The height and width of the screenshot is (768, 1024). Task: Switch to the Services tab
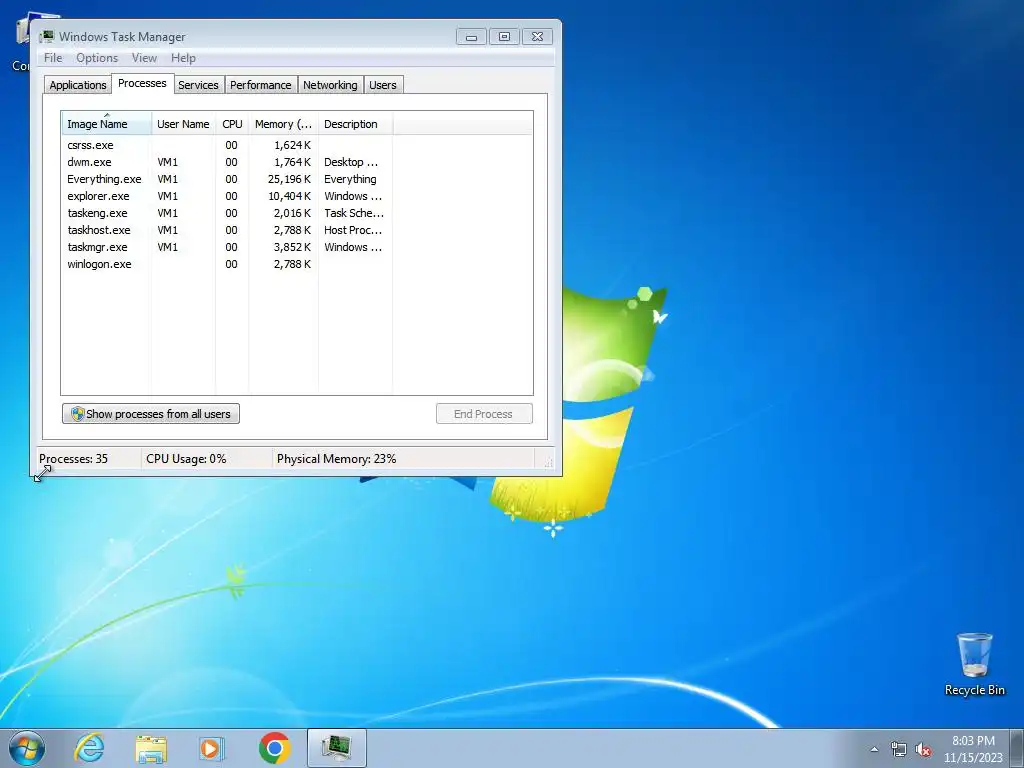(x=199, y=85)
